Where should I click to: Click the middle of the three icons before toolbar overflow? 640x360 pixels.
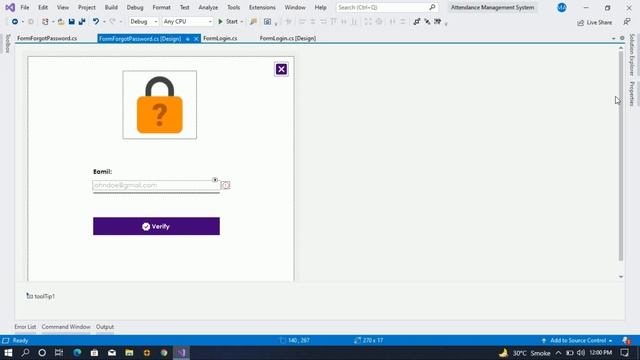pos(427,22)
